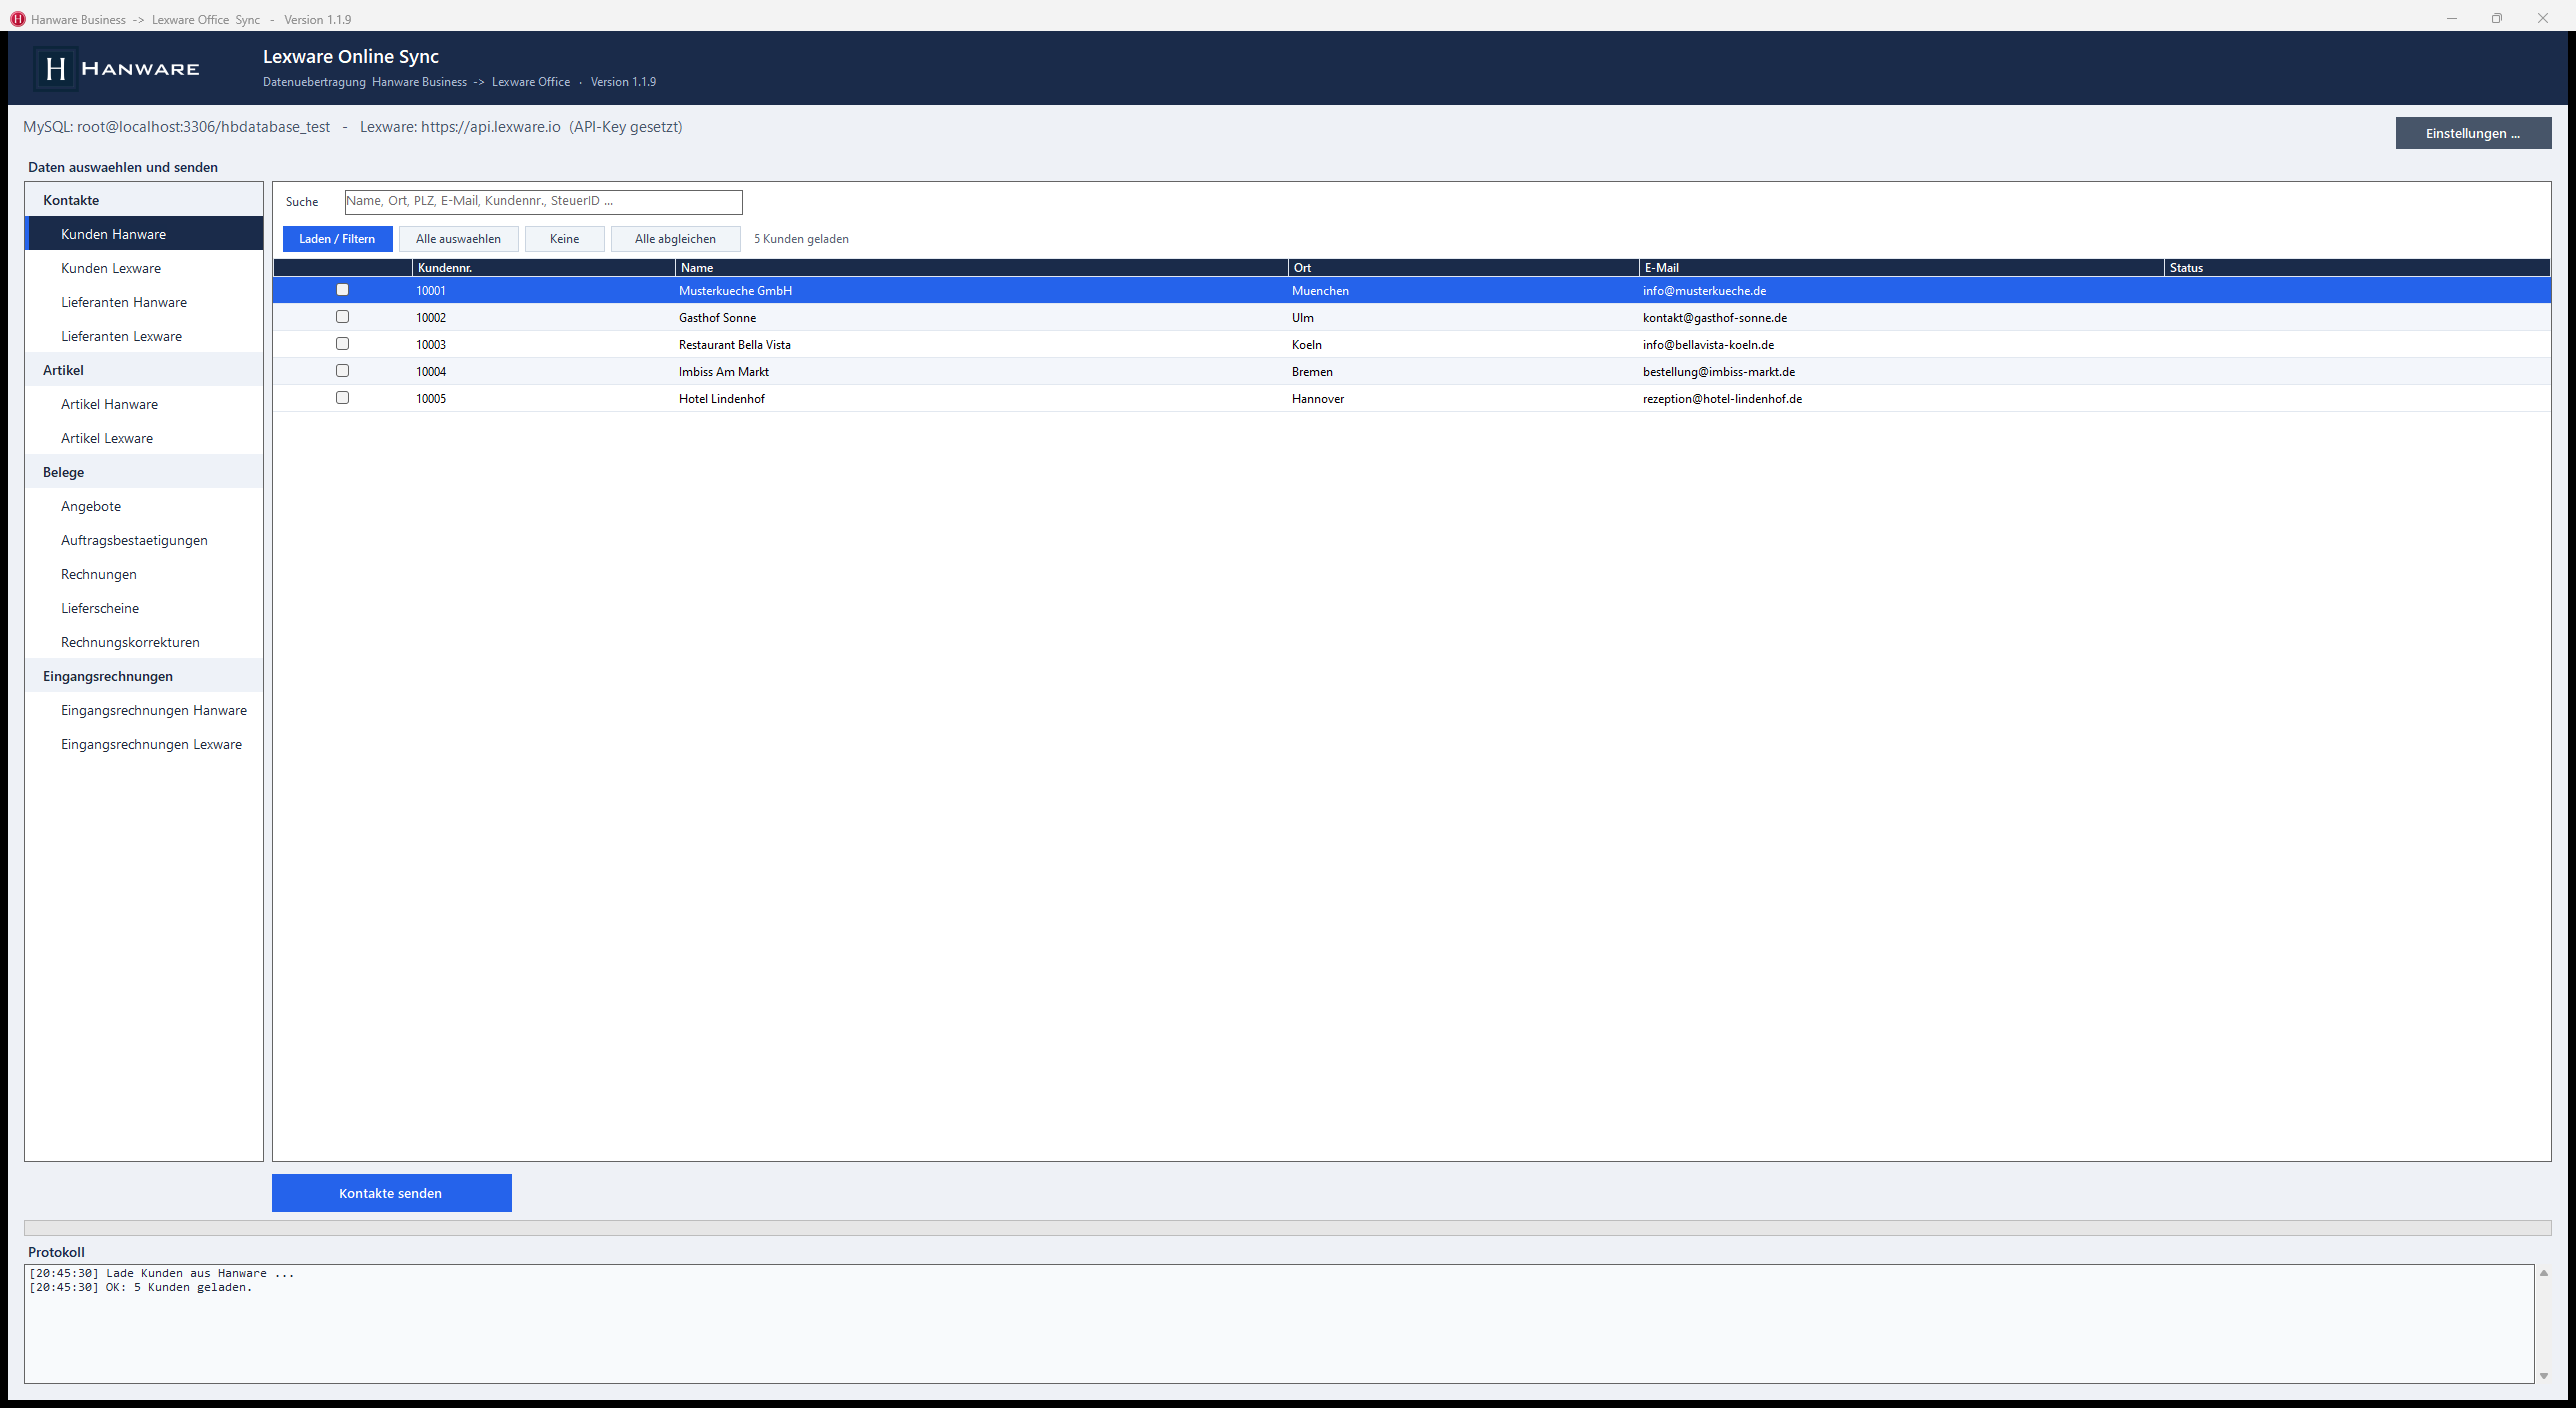Click the Artikel section header
This screenshot has height=1408, width=2576.
tap(144, 370)
